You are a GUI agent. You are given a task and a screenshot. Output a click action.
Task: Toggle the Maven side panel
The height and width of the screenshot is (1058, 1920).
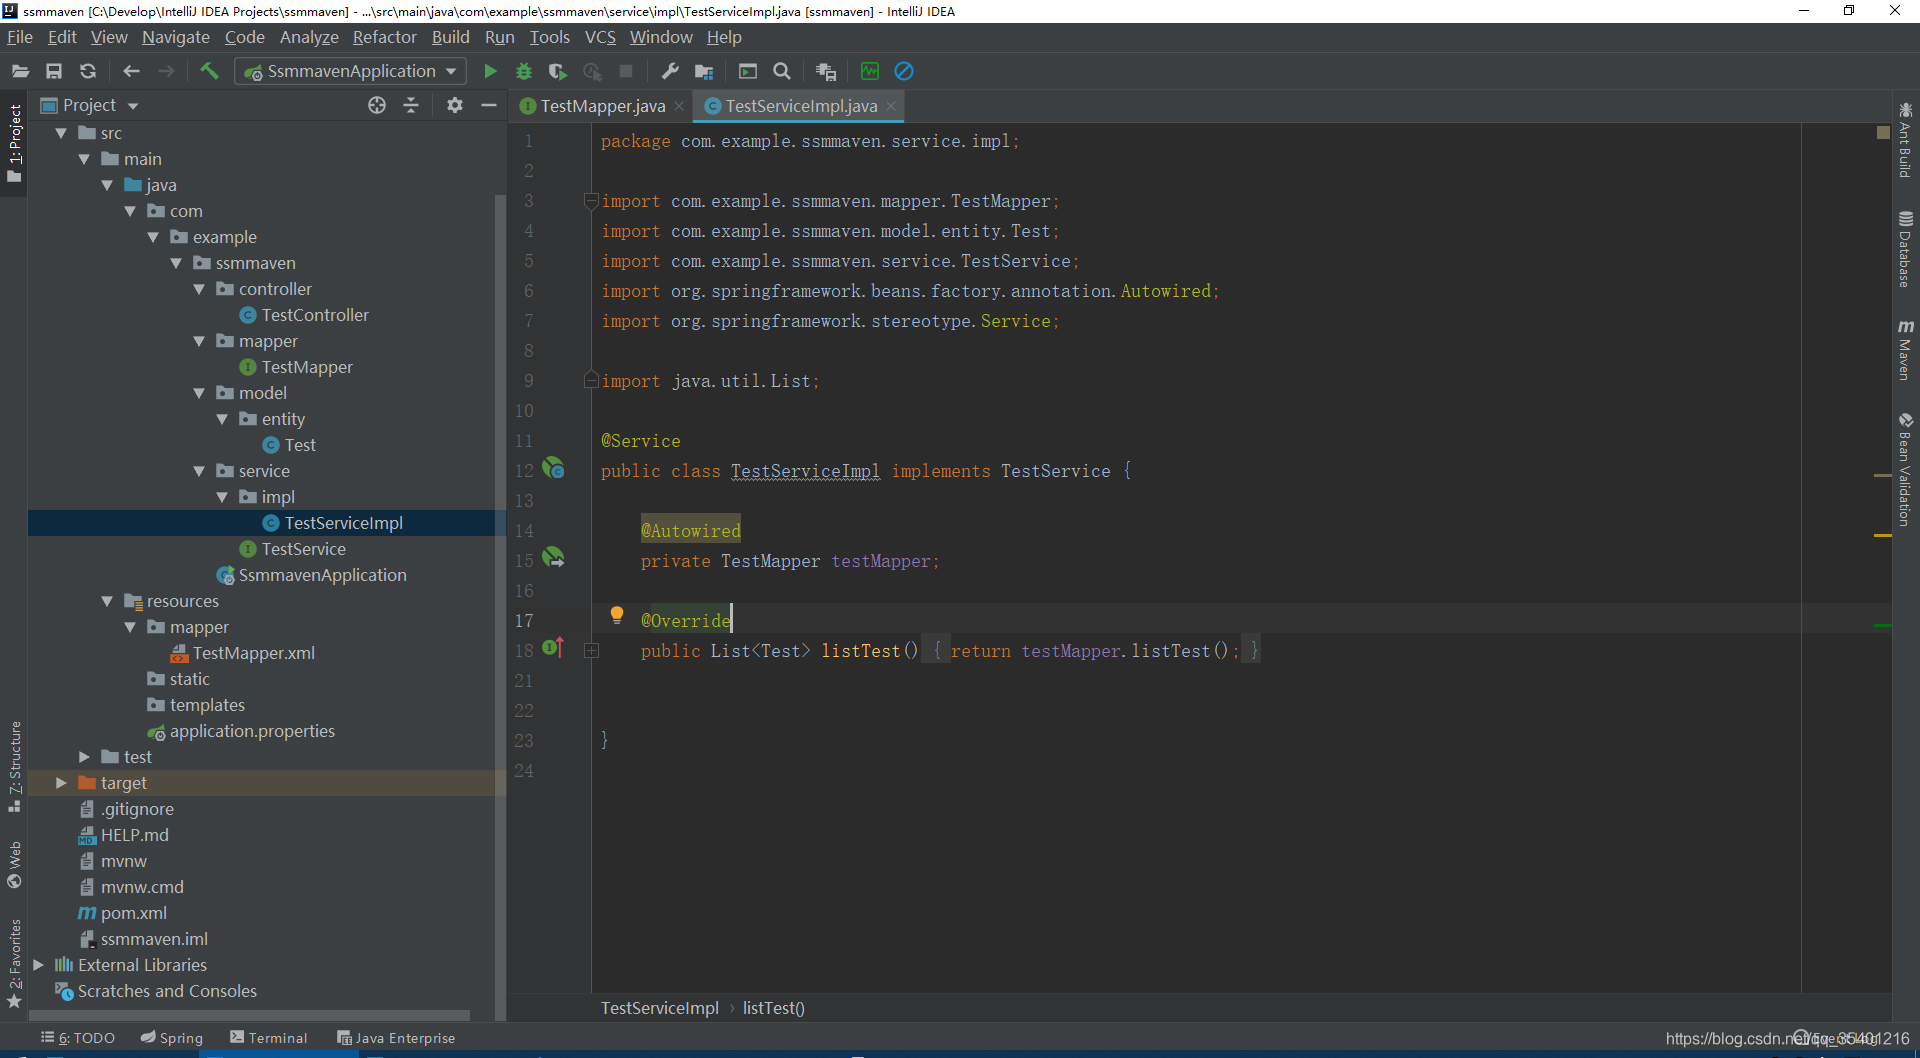pos(1905,350)
